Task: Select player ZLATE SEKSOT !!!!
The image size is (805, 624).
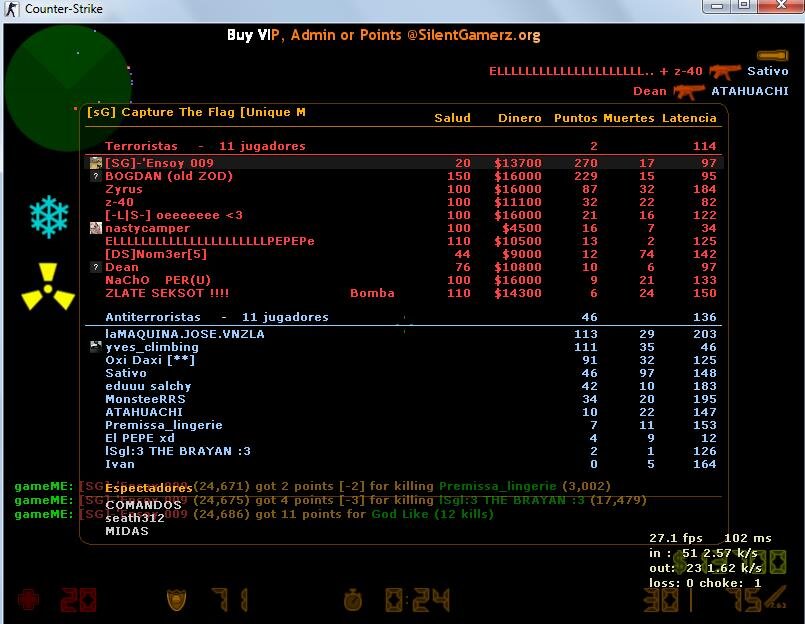Action: pyautogui.click(x=167, y=293)
